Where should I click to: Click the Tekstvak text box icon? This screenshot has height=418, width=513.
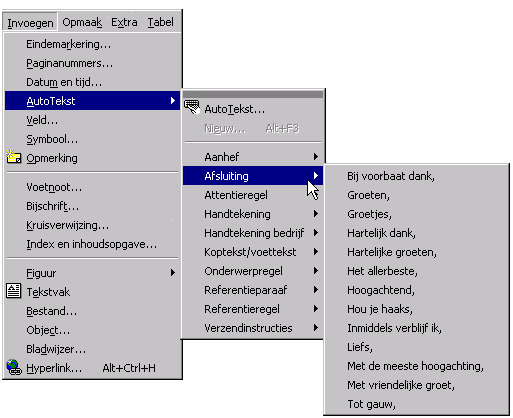tap(14, 291)
